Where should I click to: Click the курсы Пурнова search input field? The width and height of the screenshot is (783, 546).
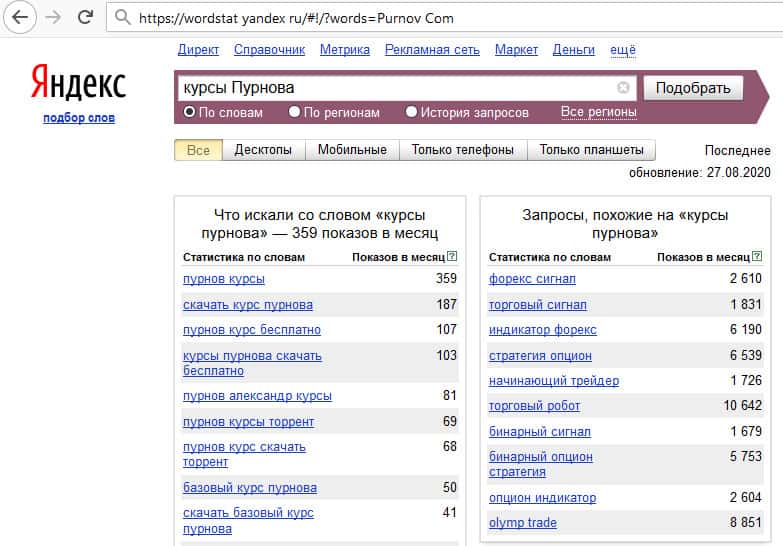pyautogui.click(x=395, y=88)
